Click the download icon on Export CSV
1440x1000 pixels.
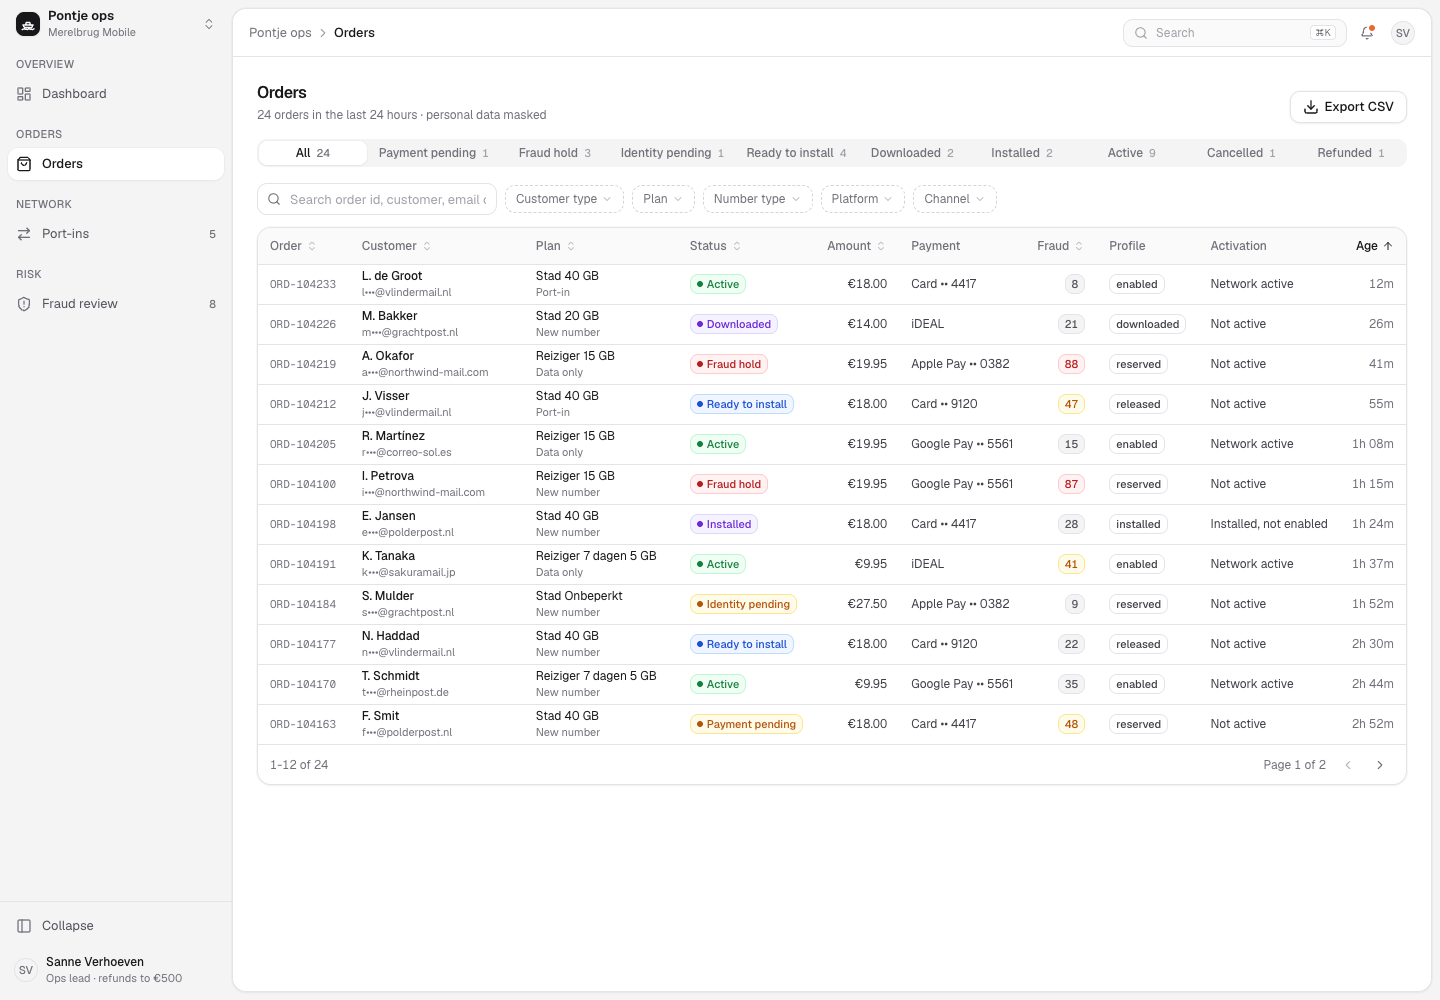[1311, 107]
